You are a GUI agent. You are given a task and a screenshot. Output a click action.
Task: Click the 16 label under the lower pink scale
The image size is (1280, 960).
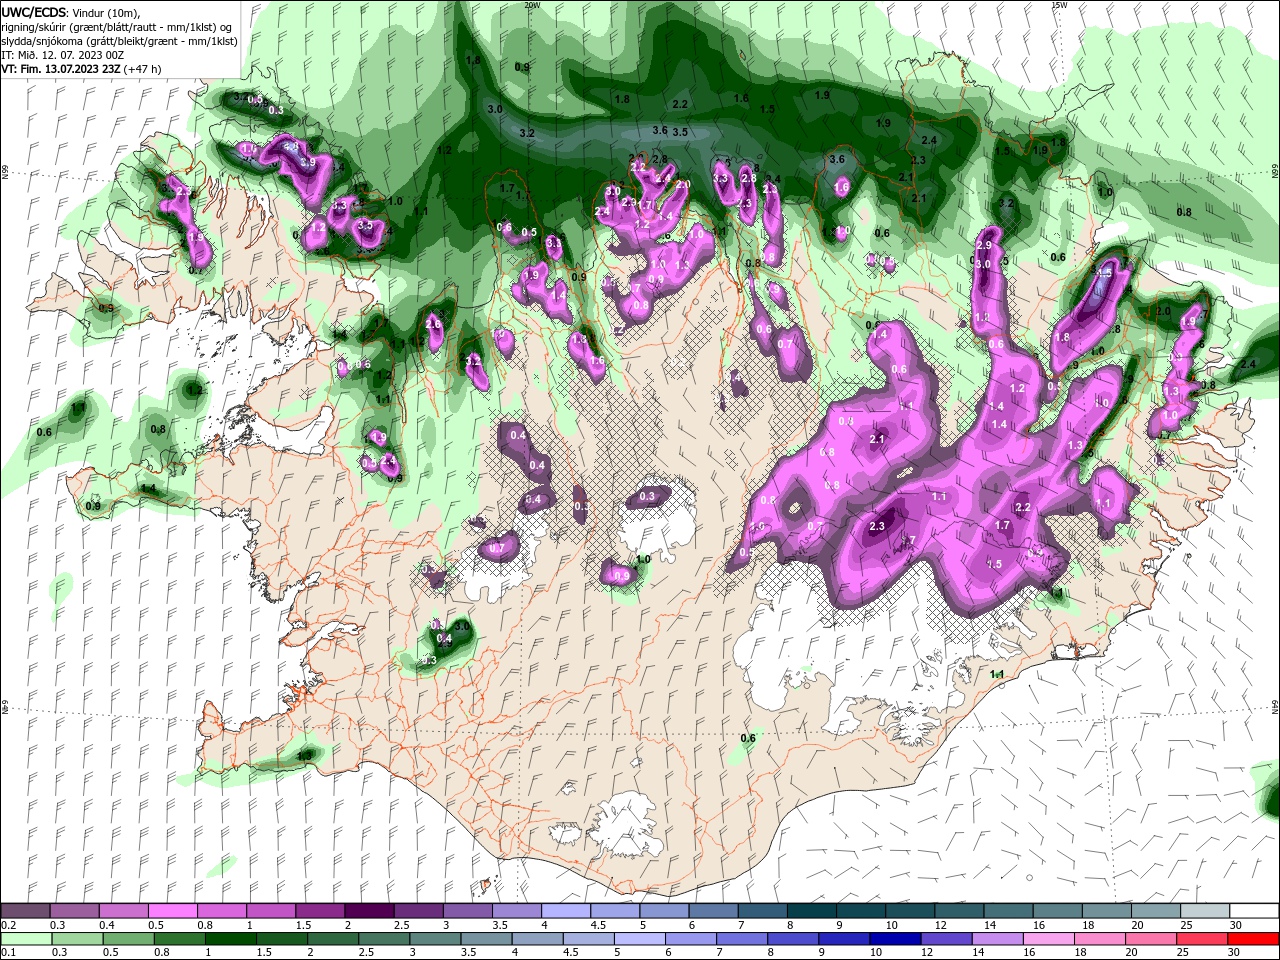click(1028, 953)
